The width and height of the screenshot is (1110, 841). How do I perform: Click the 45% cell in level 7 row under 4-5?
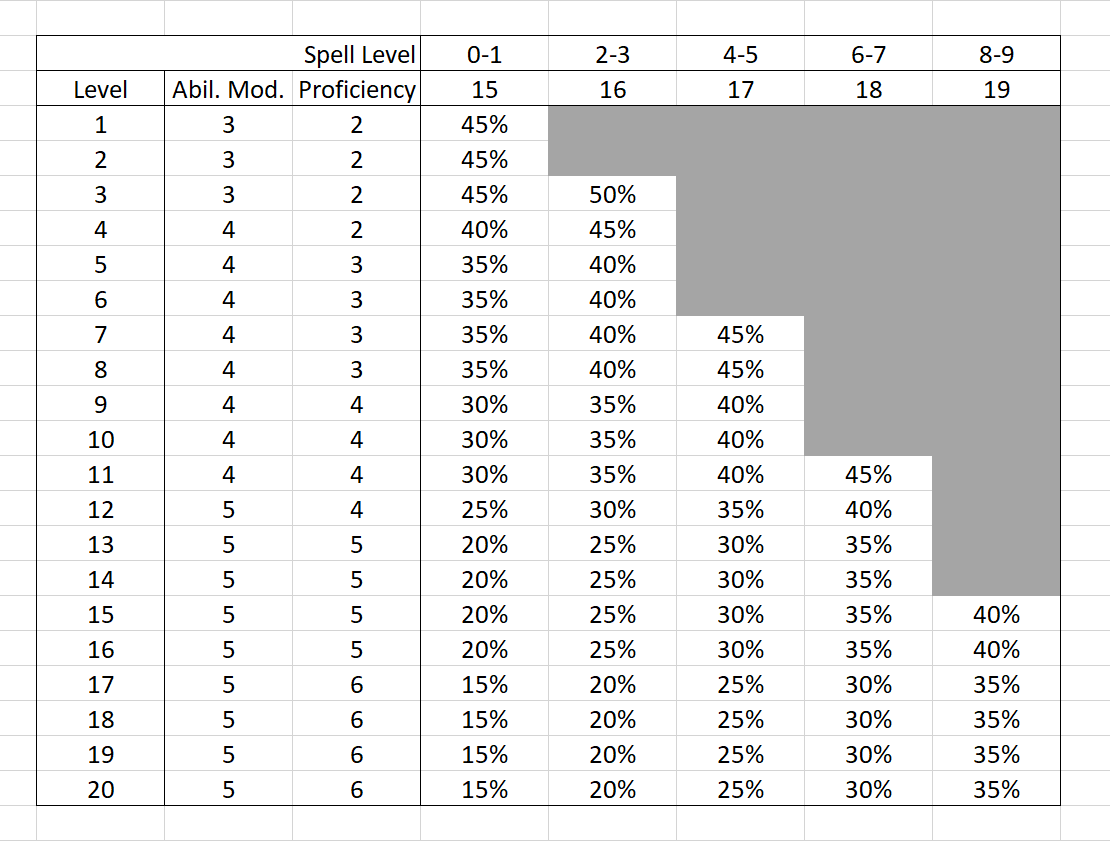click(x=740, y=334)
